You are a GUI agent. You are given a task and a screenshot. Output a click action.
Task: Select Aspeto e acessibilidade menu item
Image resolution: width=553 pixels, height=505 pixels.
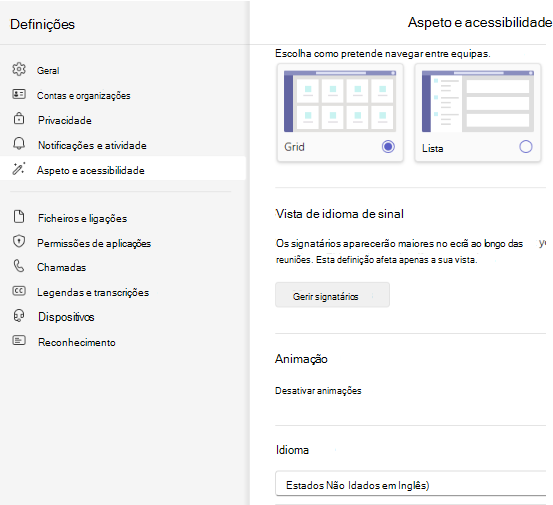tap(123, 168)
